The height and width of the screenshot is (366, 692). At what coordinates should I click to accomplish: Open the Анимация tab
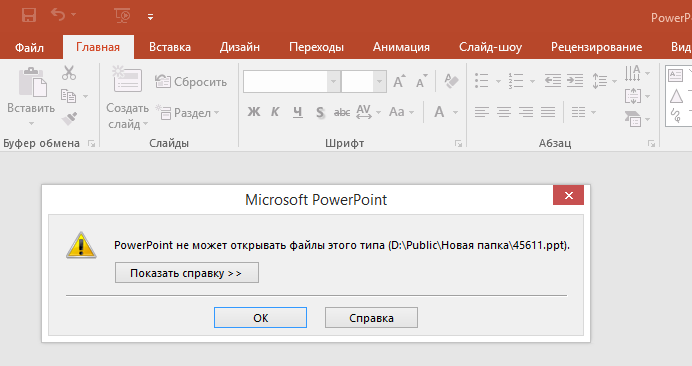pyautogui.click(x=401, y=47)
